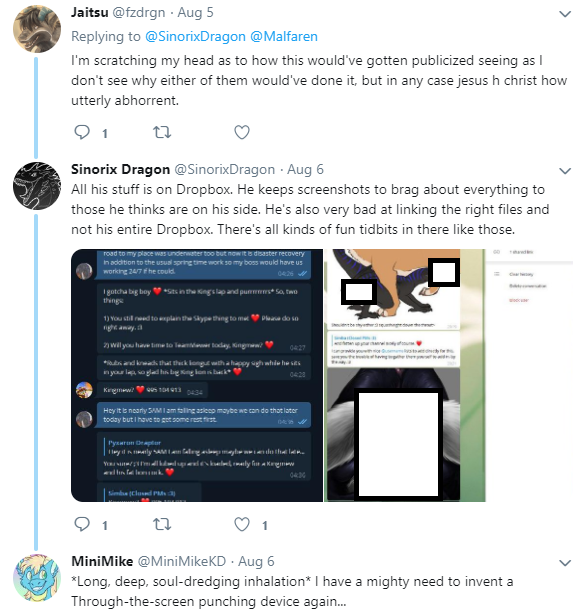Open MiniMike display name link
The height and width of the screenshot is (613, 587).
[102, 561]
